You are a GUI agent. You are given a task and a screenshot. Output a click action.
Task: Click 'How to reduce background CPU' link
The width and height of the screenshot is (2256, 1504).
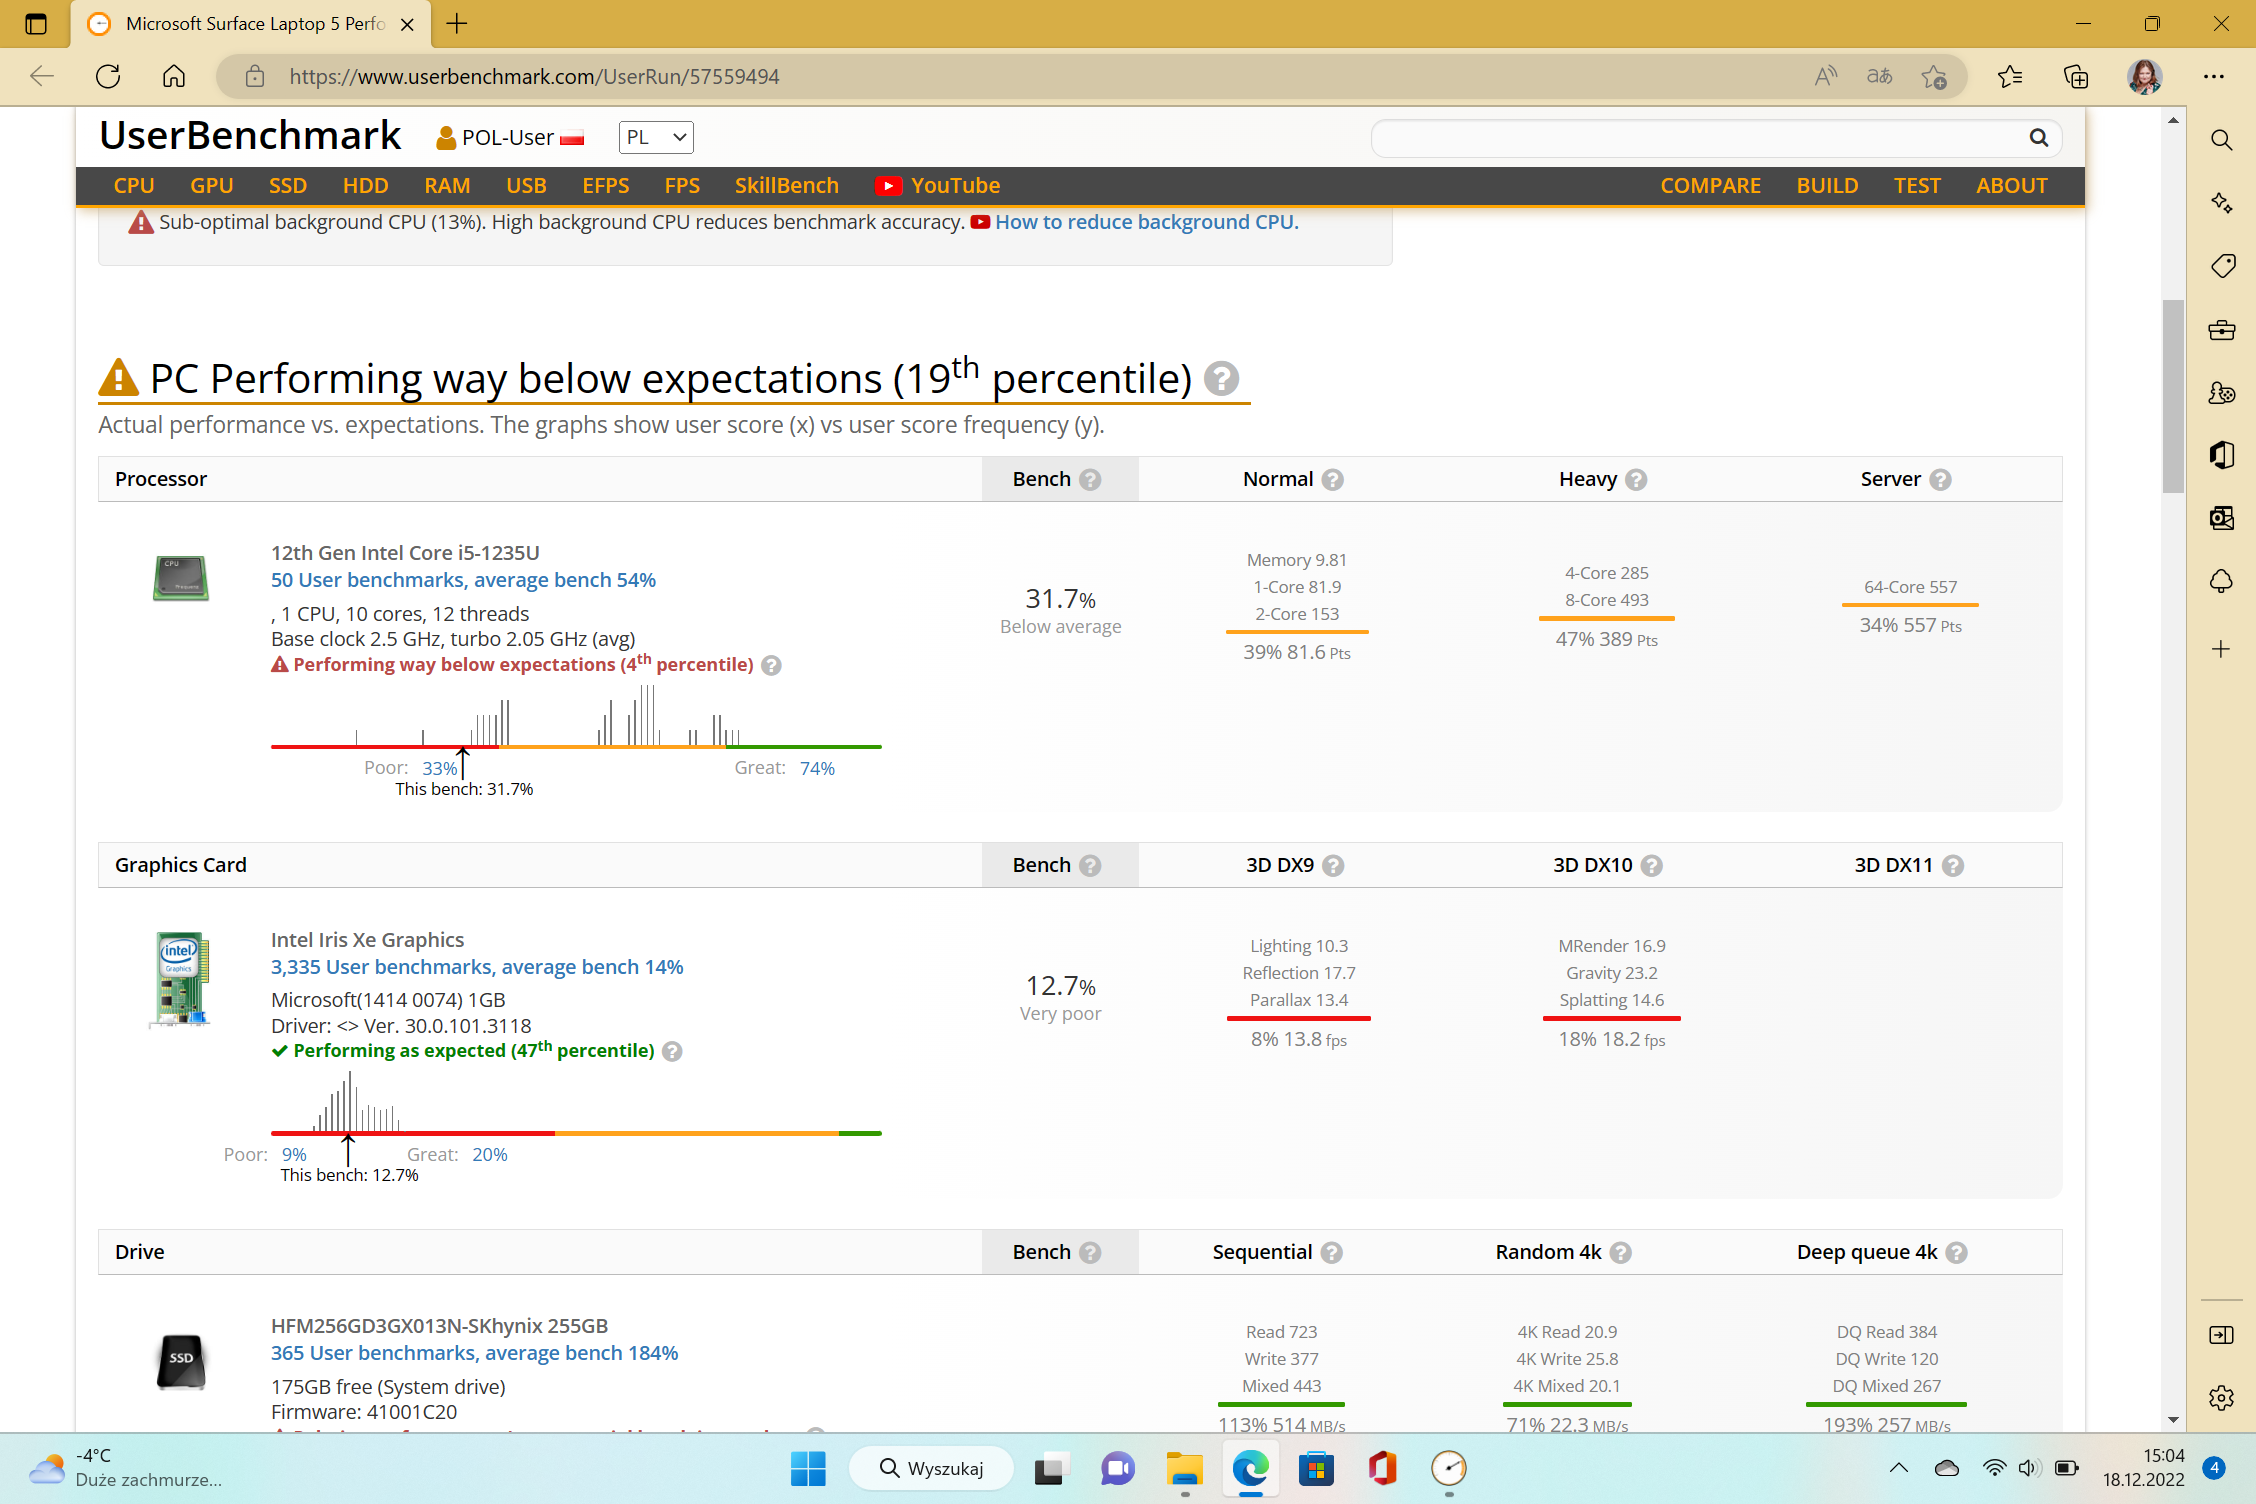click(1146, 222)
